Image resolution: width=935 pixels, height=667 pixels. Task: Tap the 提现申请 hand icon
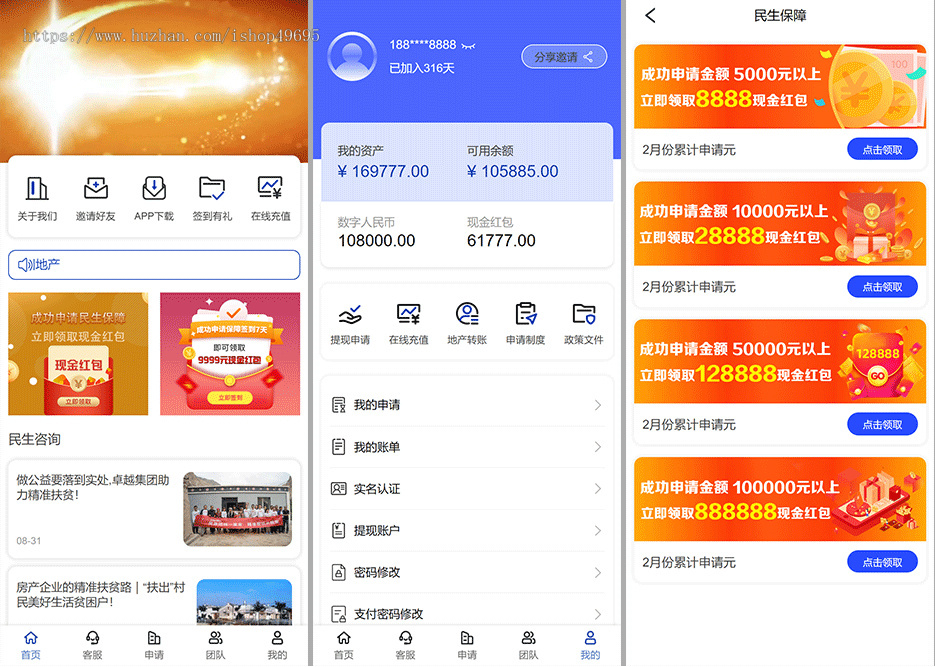click(350, 314)
